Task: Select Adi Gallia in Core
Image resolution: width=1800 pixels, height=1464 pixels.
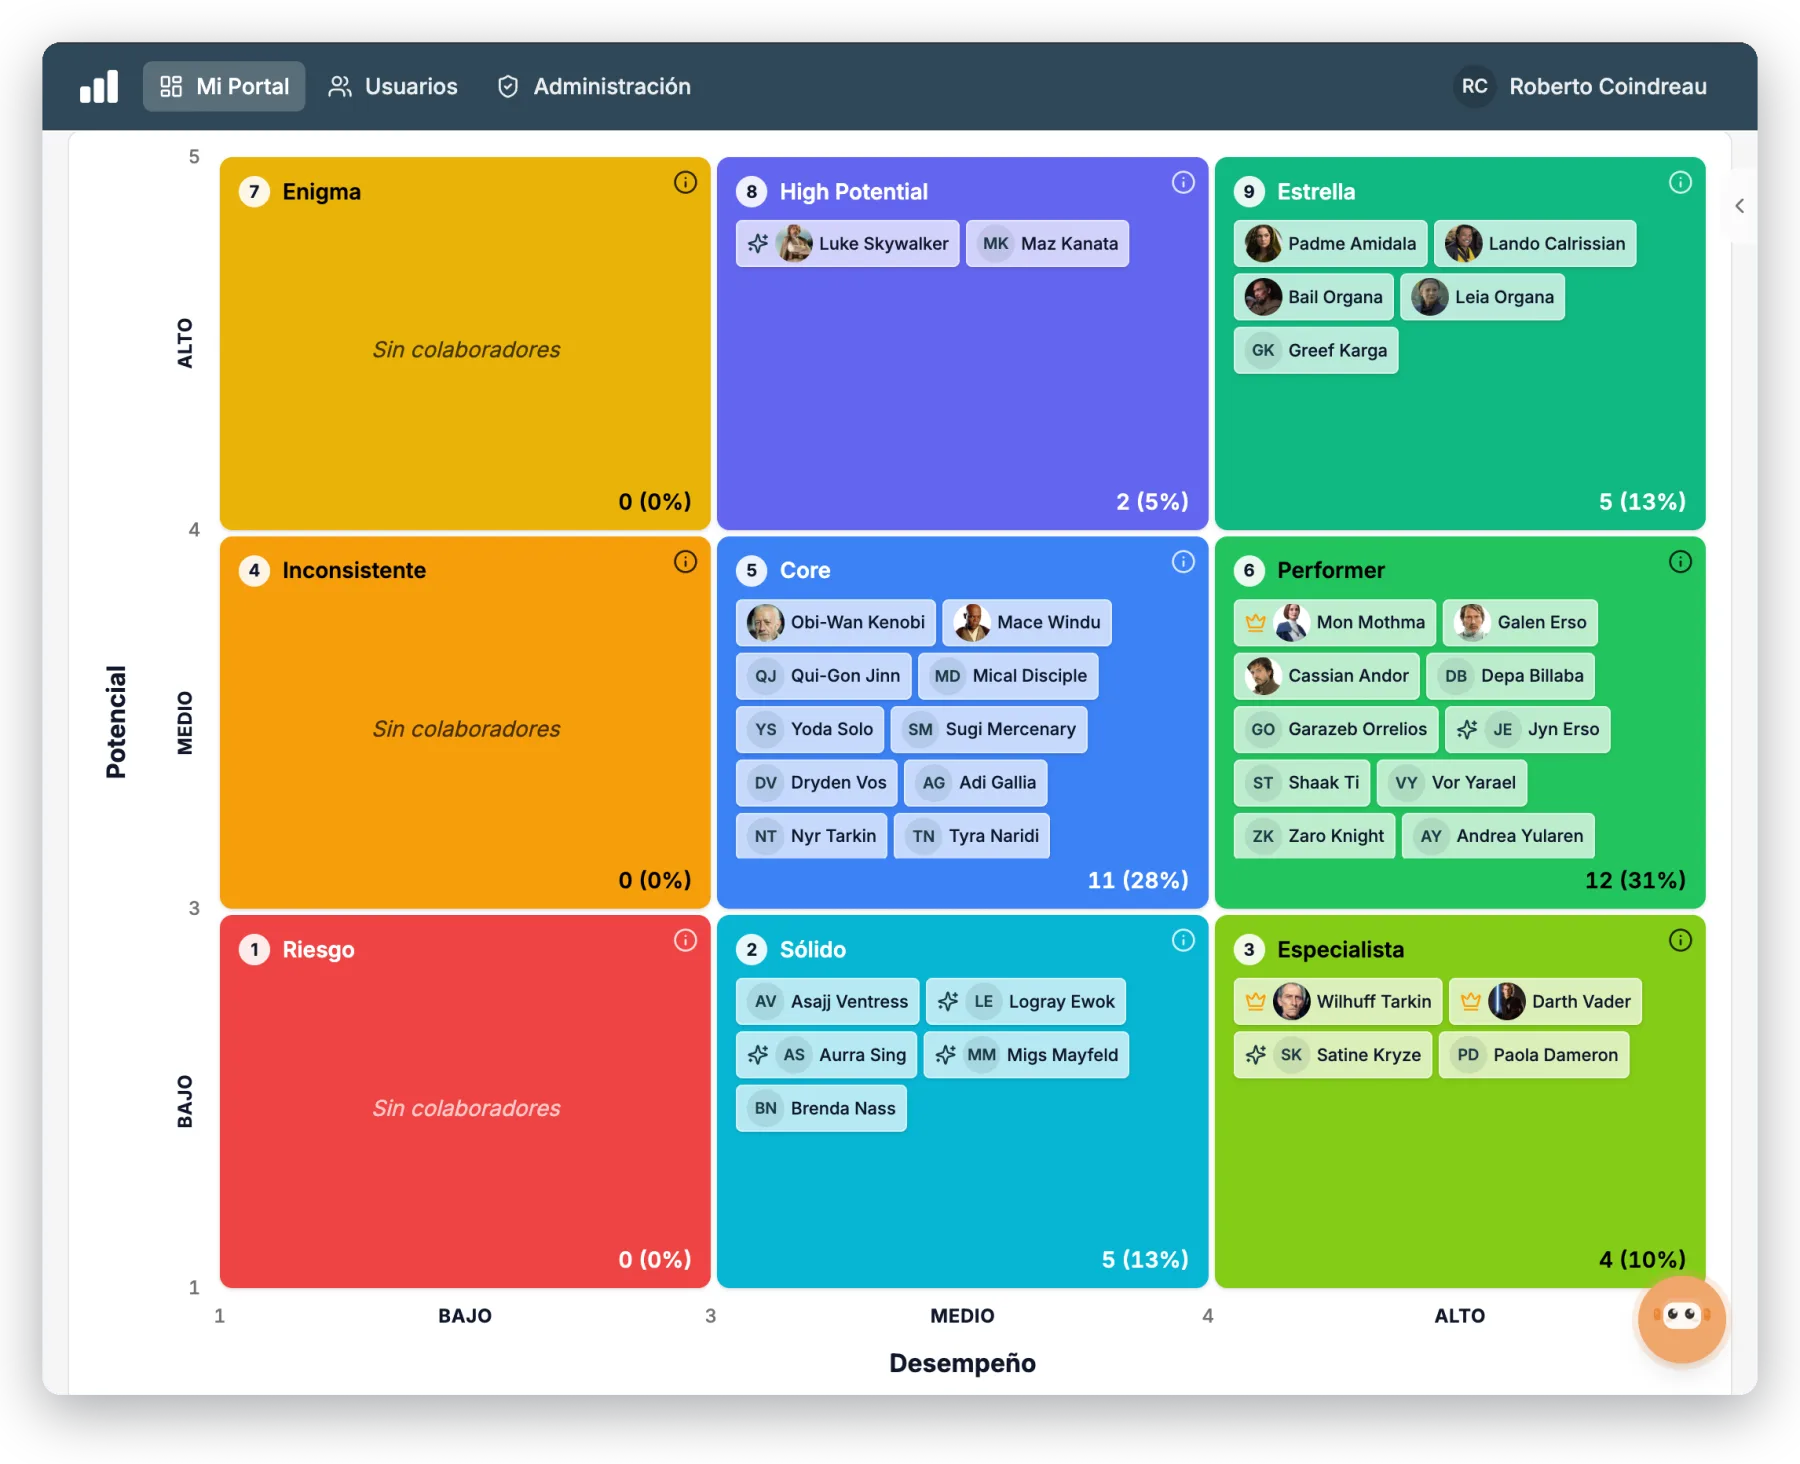Action: click(976, 783)
